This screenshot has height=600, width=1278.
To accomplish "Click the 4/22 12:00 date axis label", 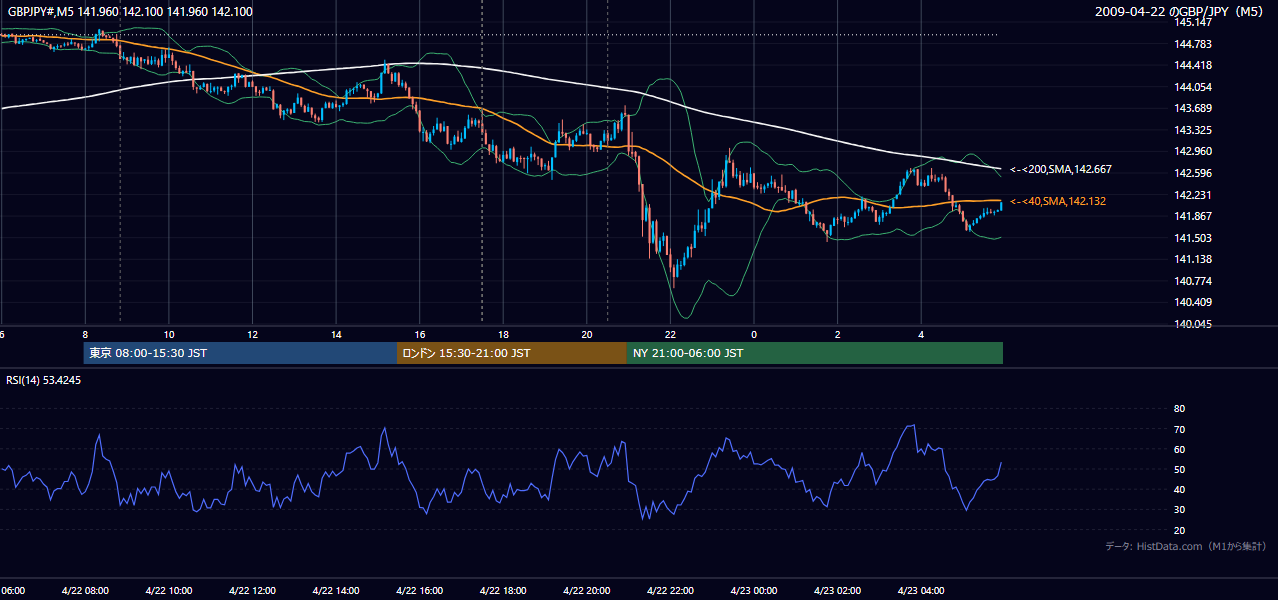I will (252, 590).
